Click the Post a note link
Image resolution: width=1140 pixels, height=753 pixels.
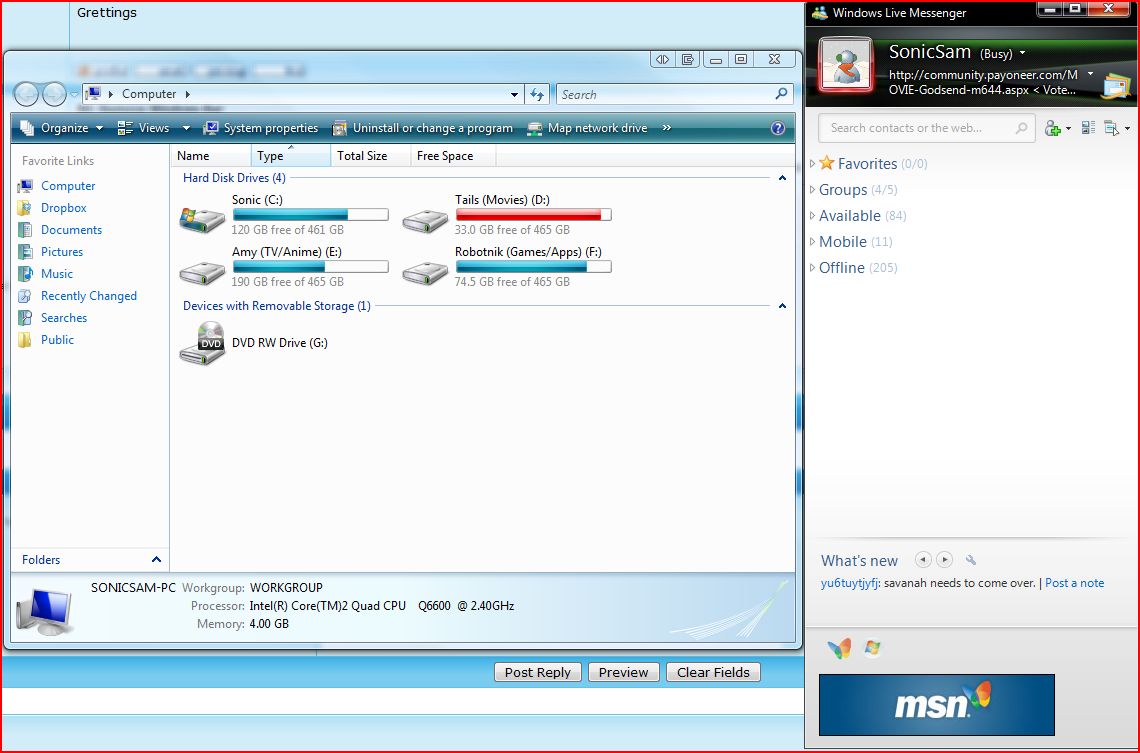[1074, 583]
